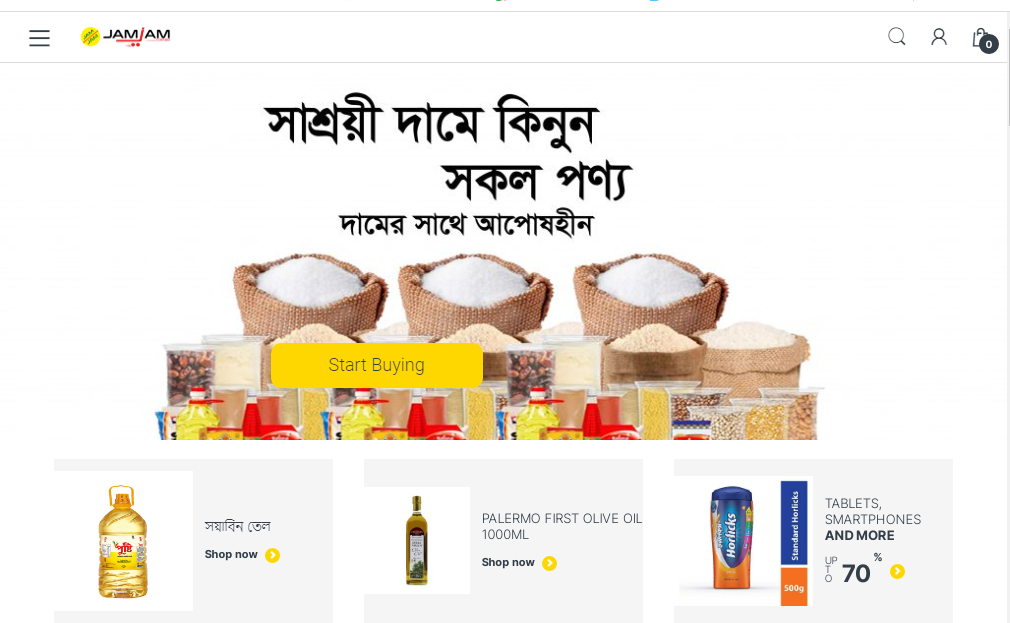The height and width of the screenshot is (623, 1010).
Task: Open the user account icon
Action: point(939,37)
